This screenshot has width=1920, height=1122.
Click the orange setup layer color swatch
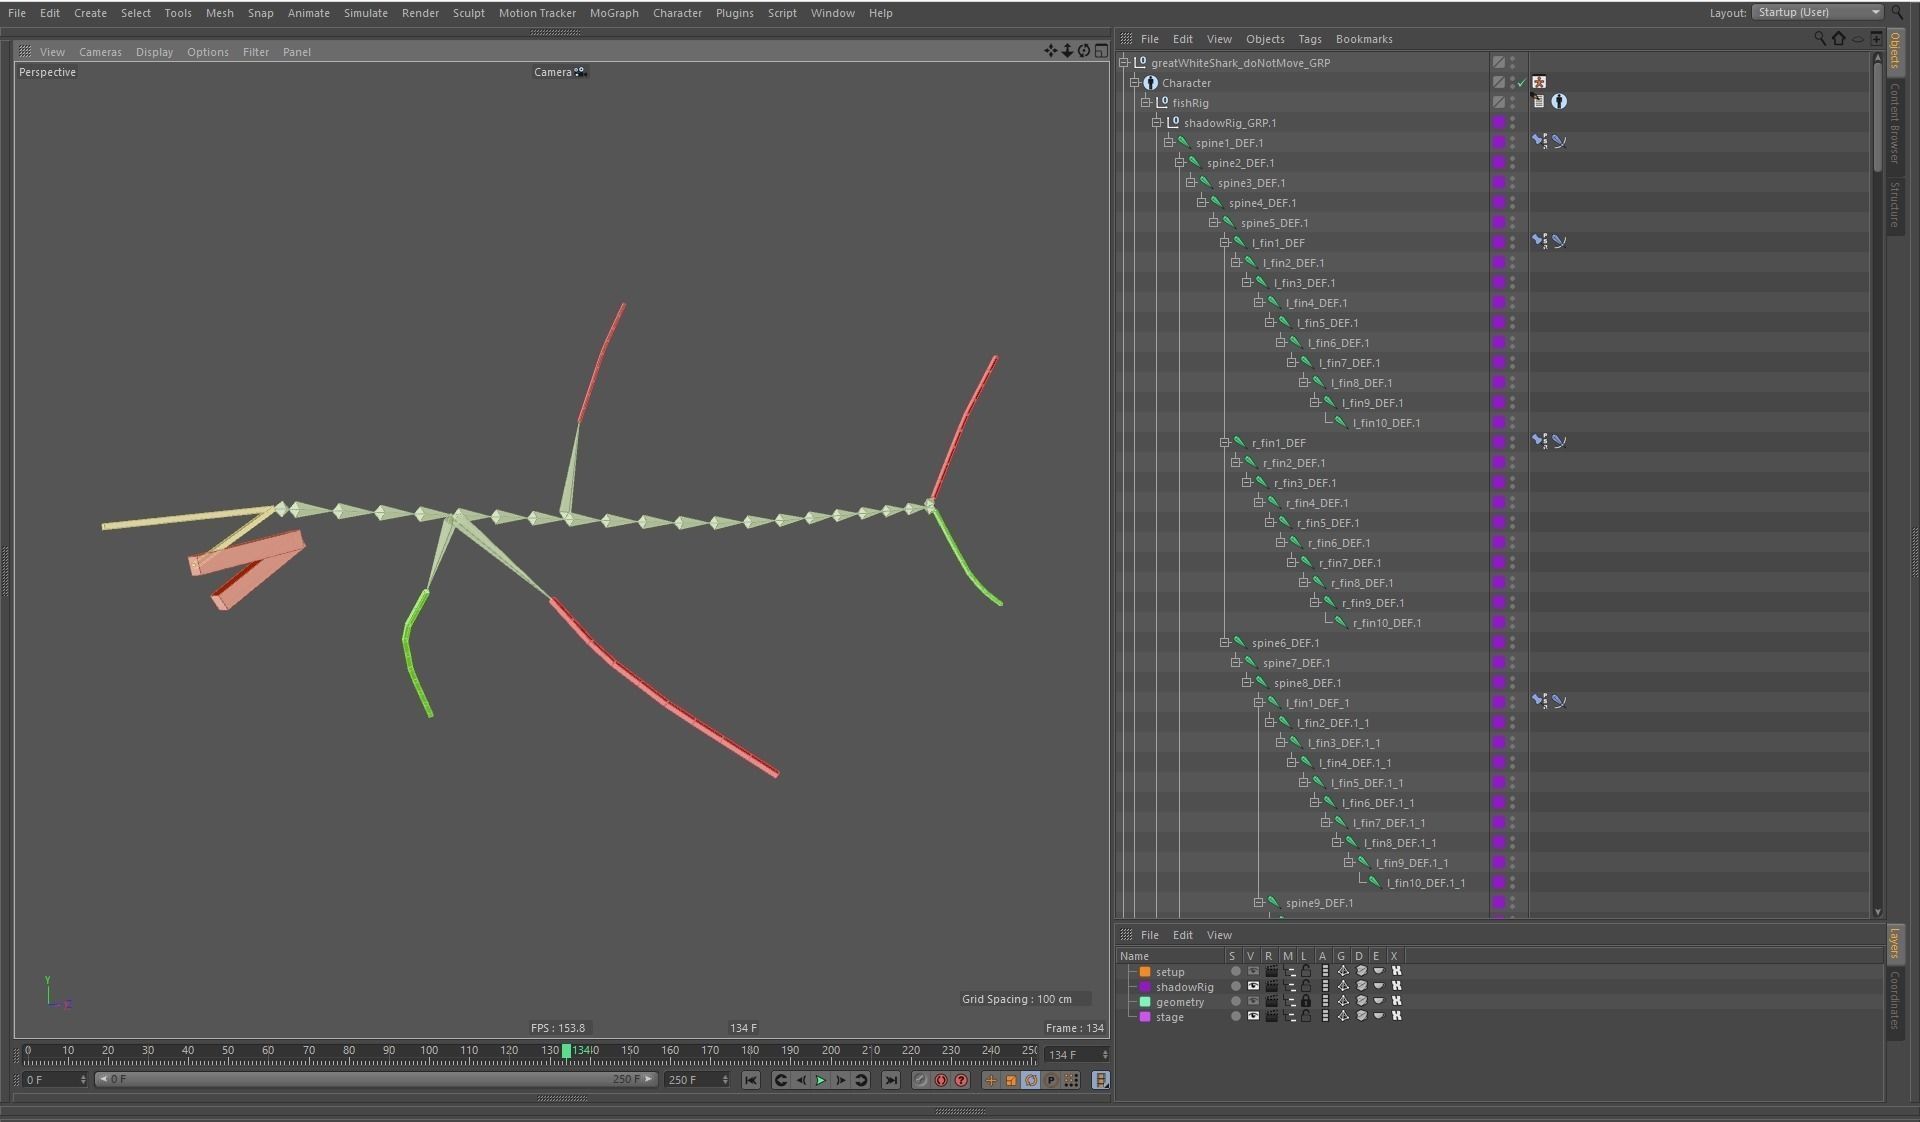point(1145,972)
